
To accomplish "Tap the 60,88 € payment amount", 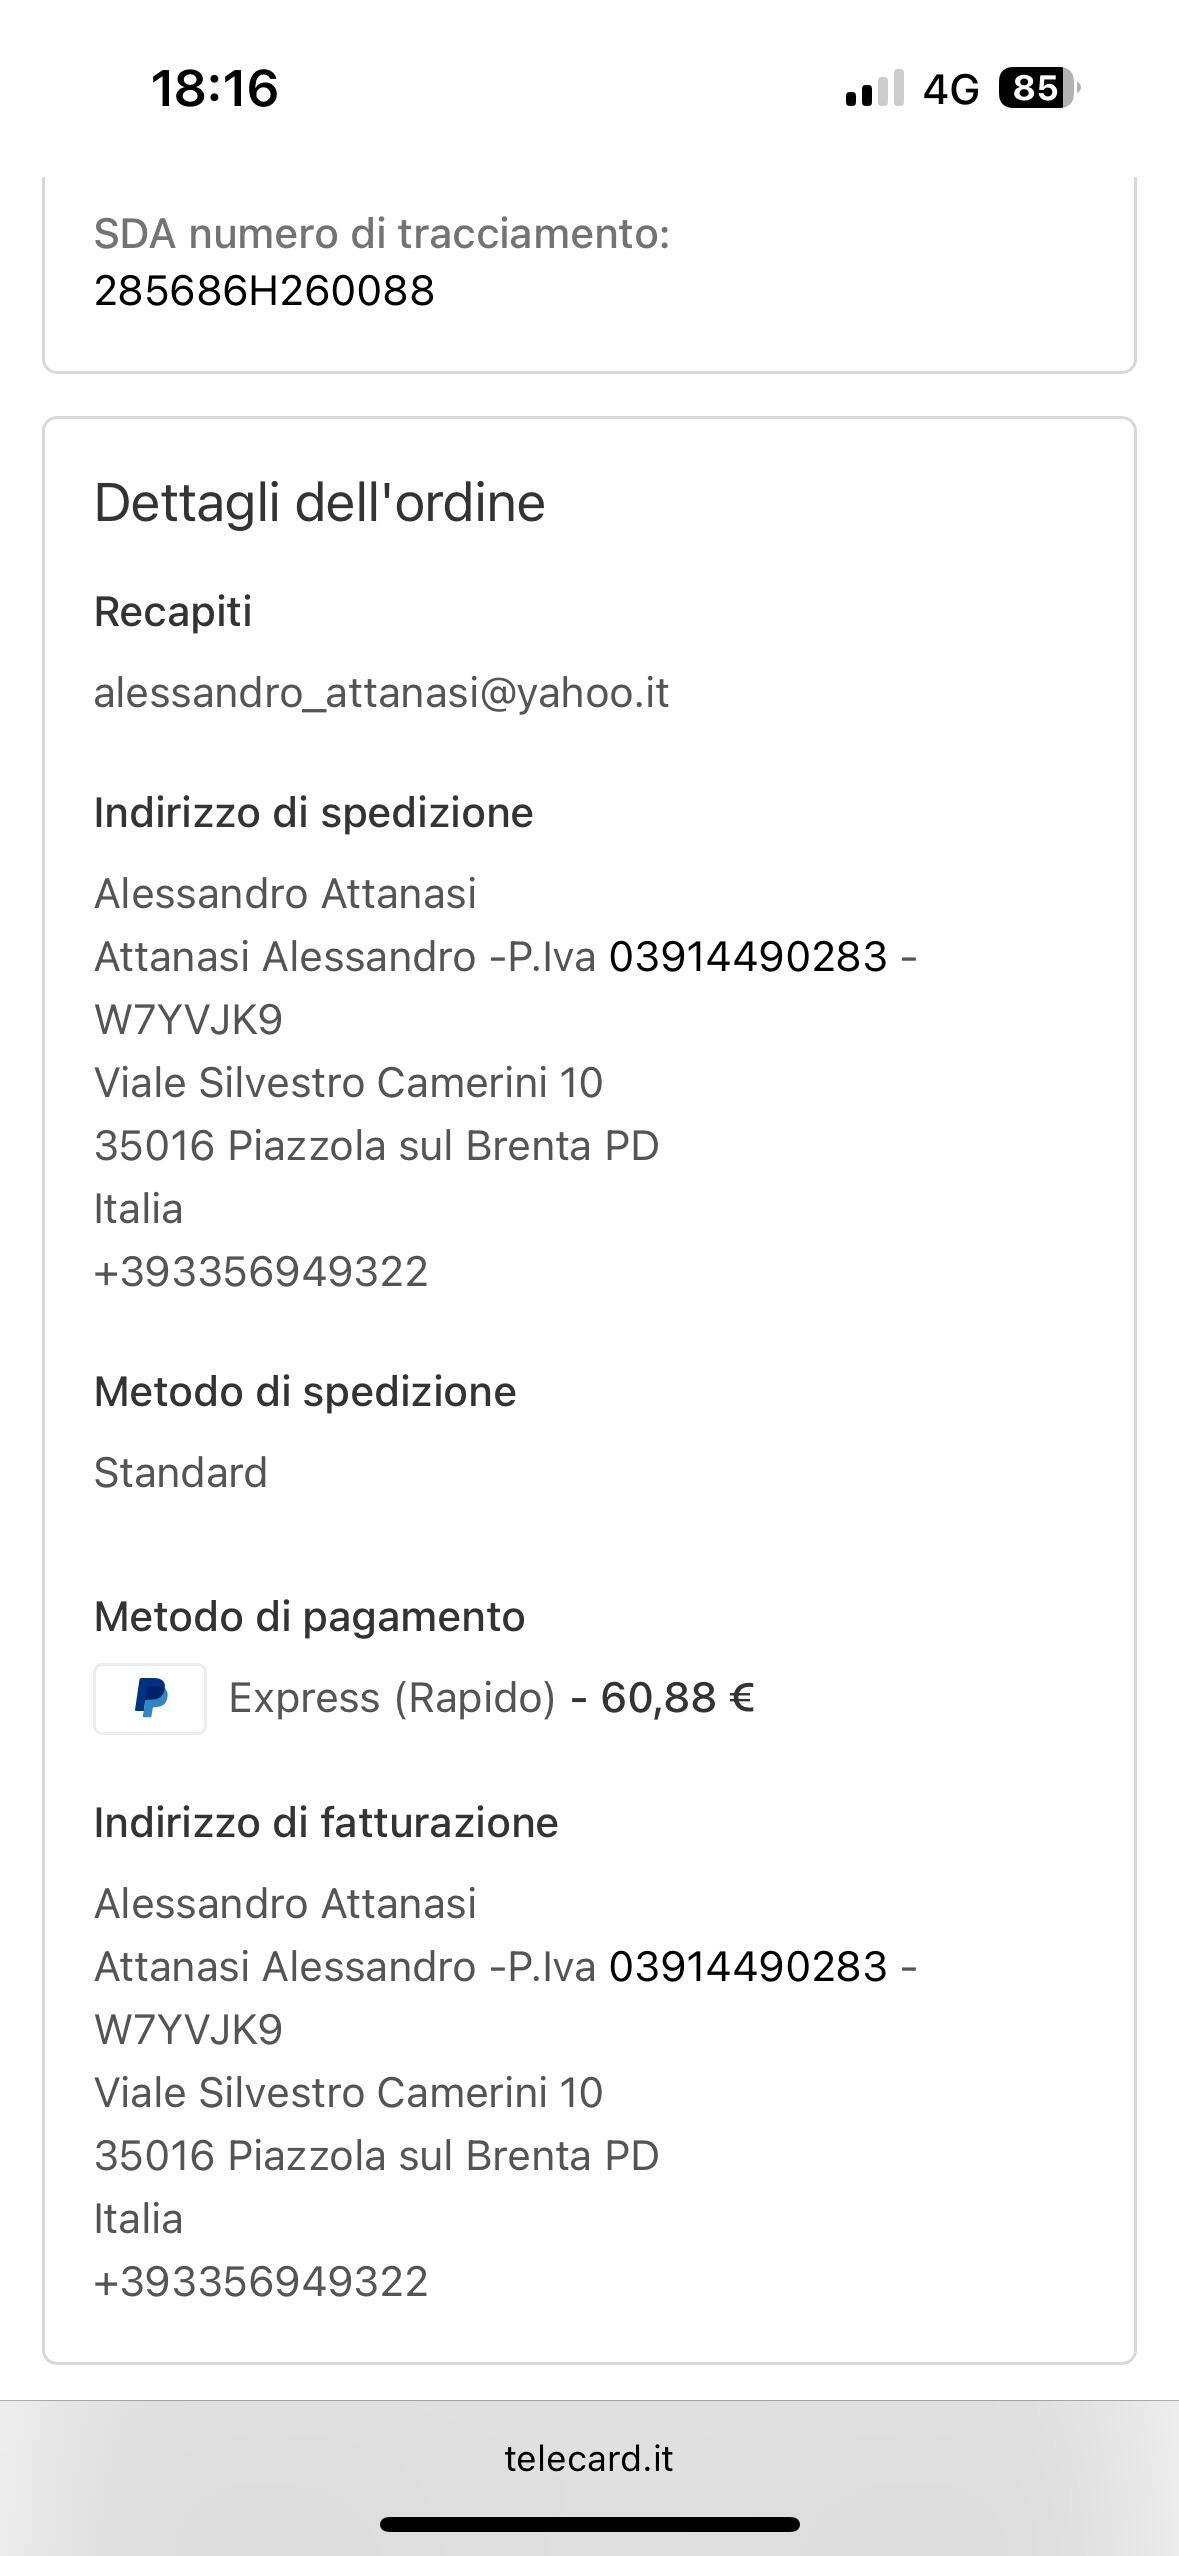I will [677, 1698].
